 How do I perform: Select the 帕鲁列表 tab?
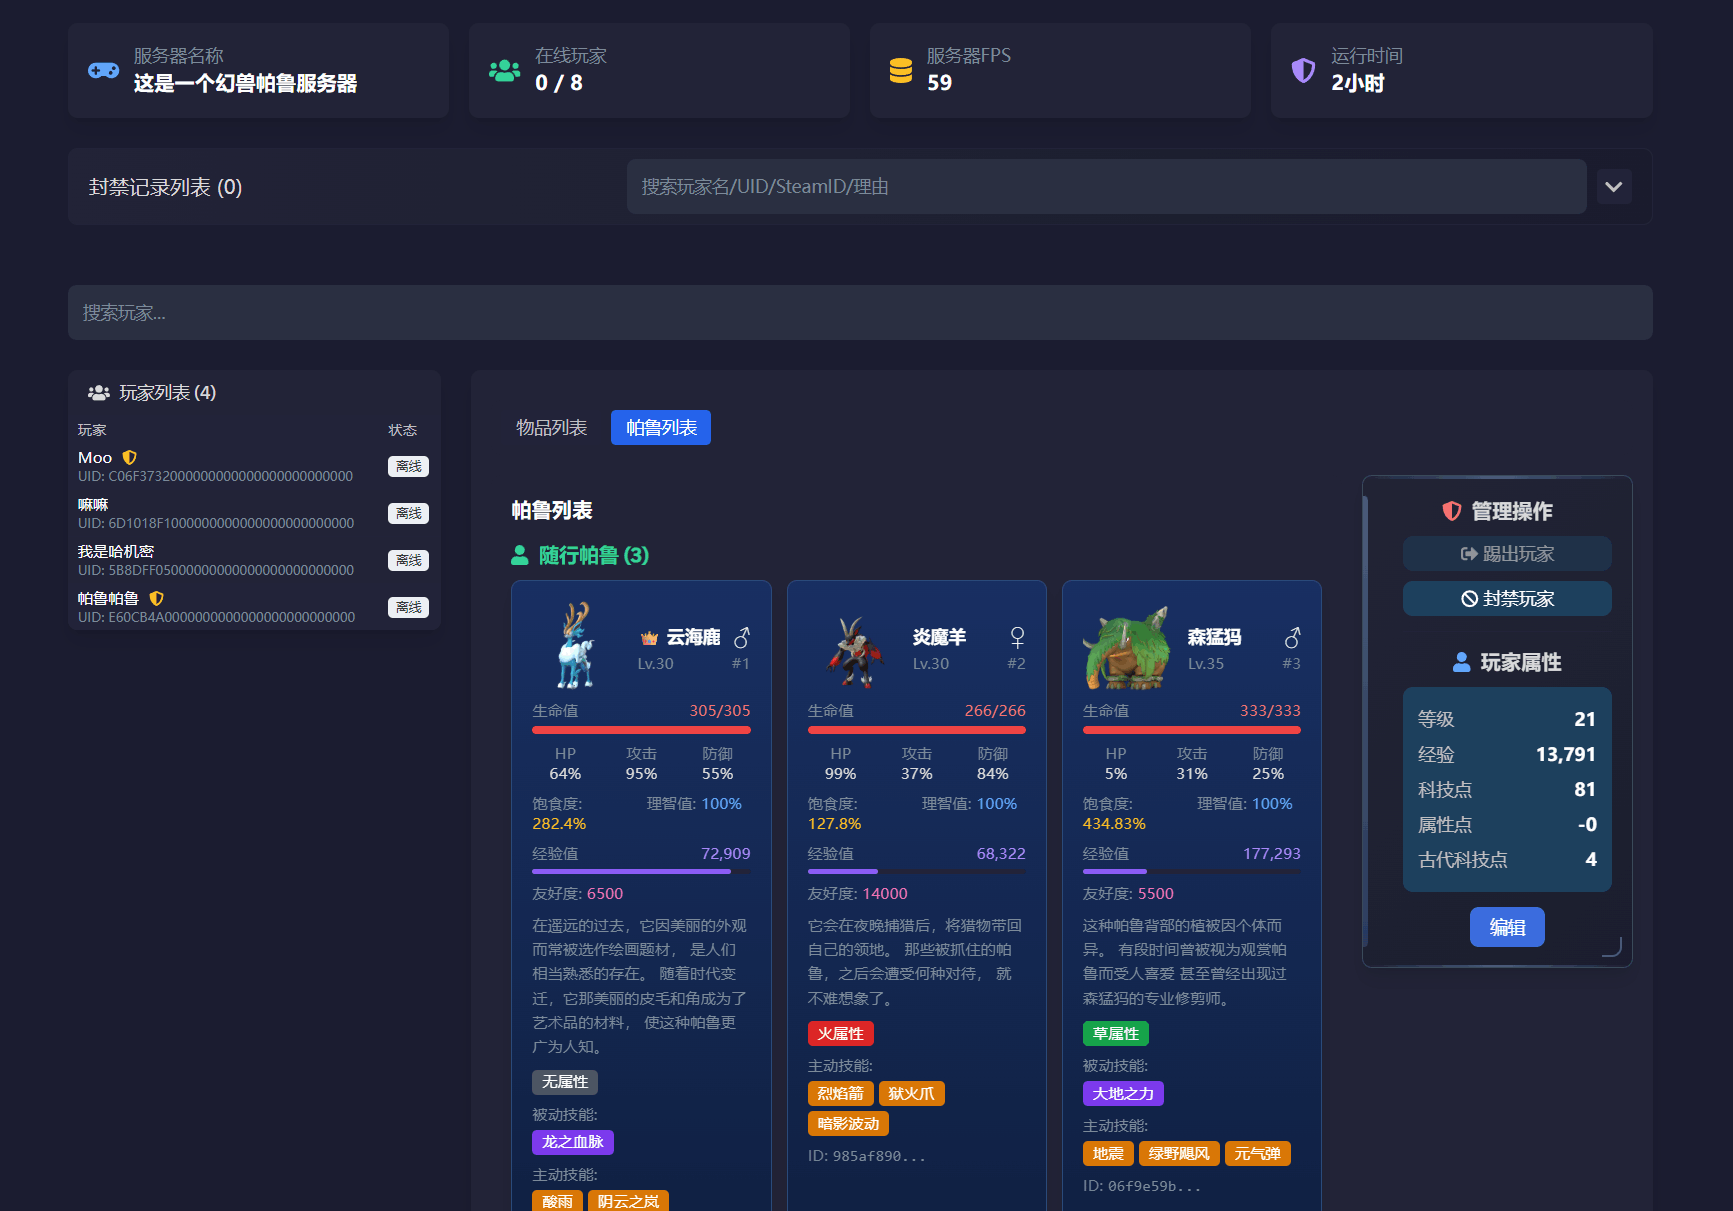tap(660, 427)
